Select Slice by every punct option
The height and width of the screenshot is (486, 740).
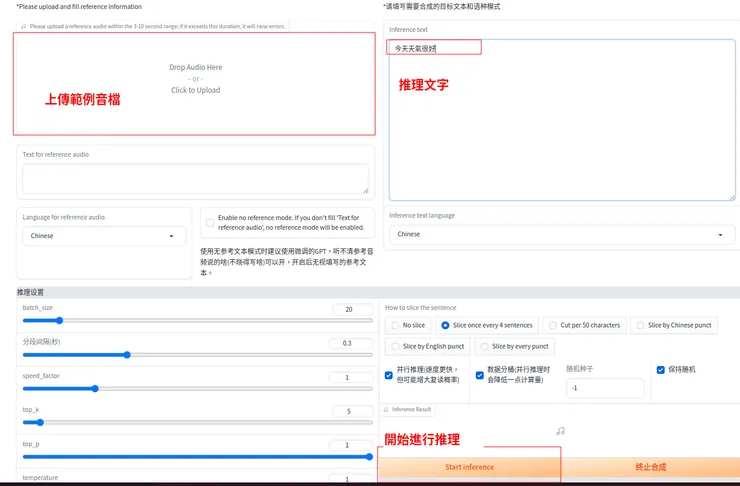[x=514, y=346]
